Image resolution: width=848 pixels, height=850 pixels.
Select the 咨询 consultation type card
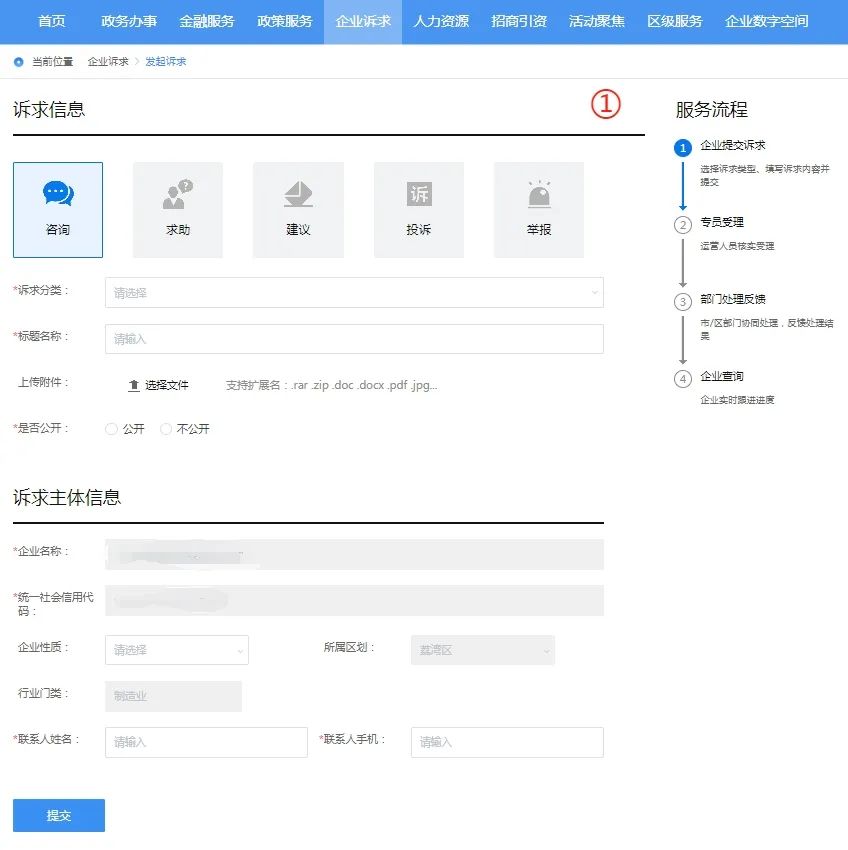click(58, 210)
